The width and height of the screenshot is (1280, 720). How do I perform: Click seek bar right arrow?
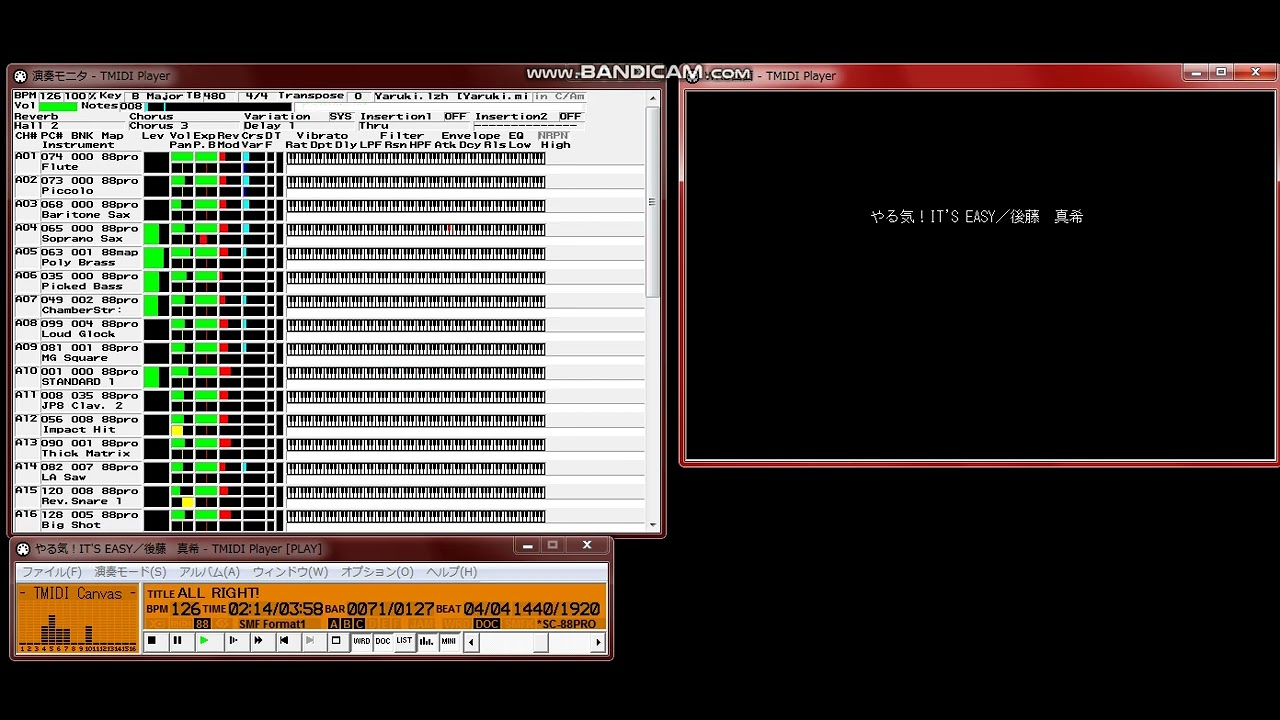coord(598,642)
